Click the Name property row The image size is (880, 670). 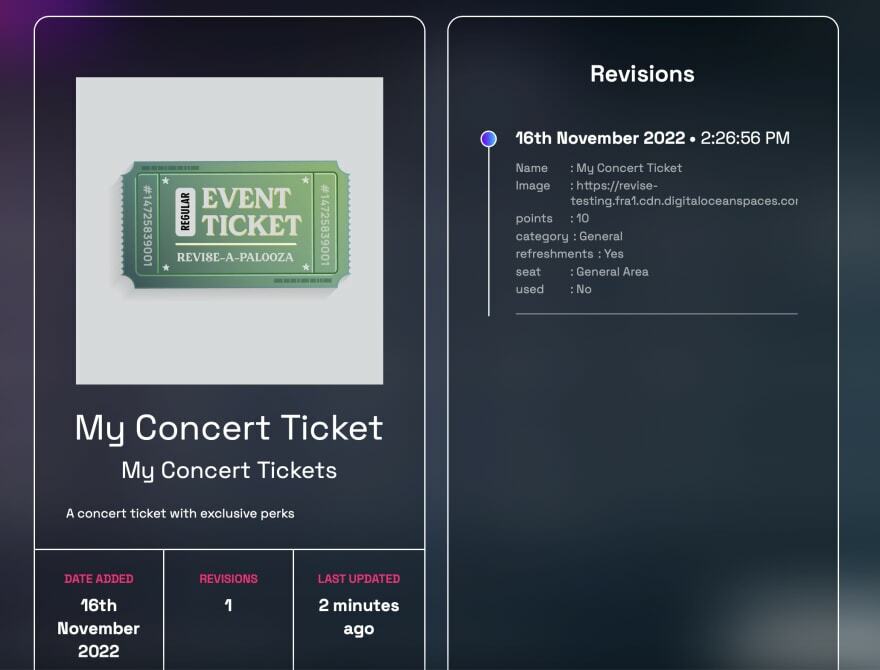[x=598, y=168]
